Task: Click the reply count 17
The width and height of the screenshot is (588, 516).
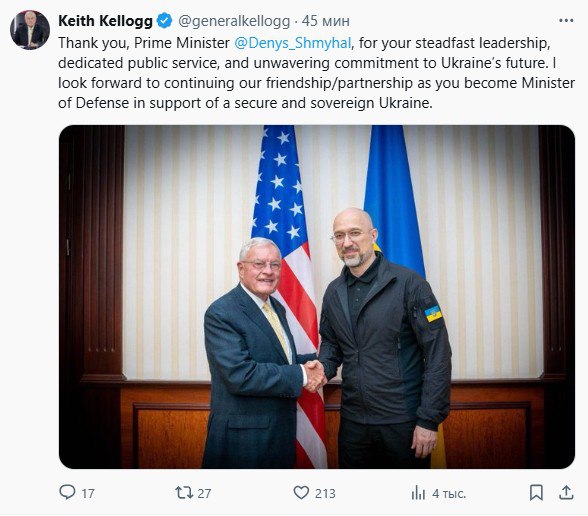Action: [x=88, y=494]
